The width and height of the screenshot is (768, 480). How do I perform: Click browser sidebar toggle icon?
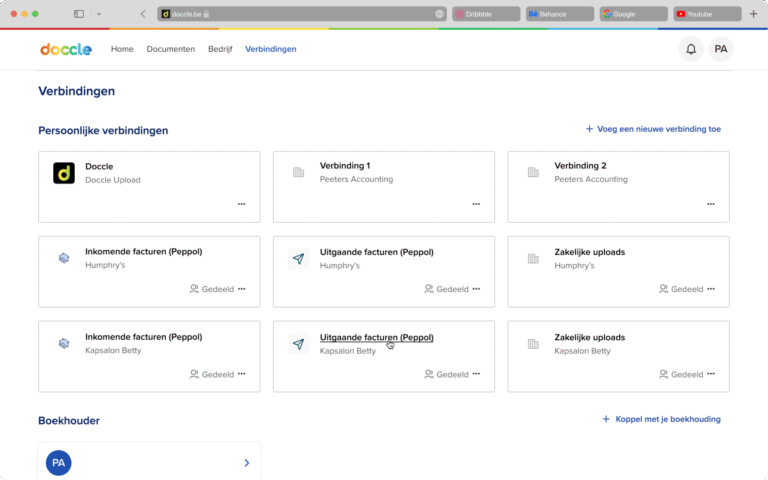pyautogui.click(x=79, y=14)
